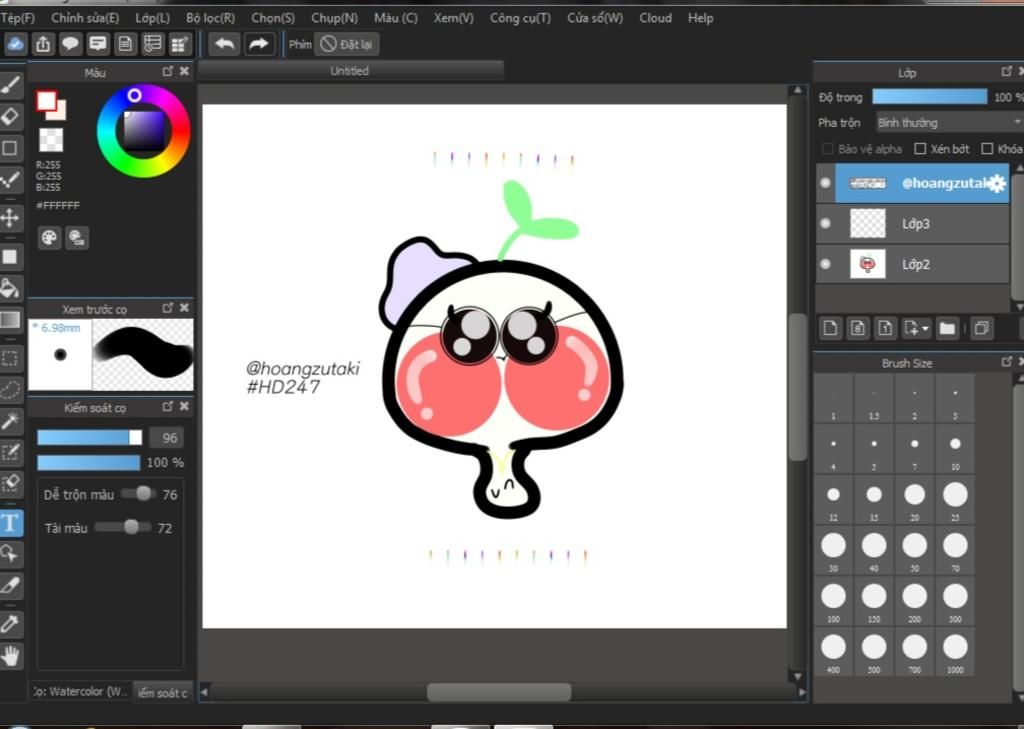1024x729 pixels.
Task: Click the brush size value field 96
Action: point(167,438)
